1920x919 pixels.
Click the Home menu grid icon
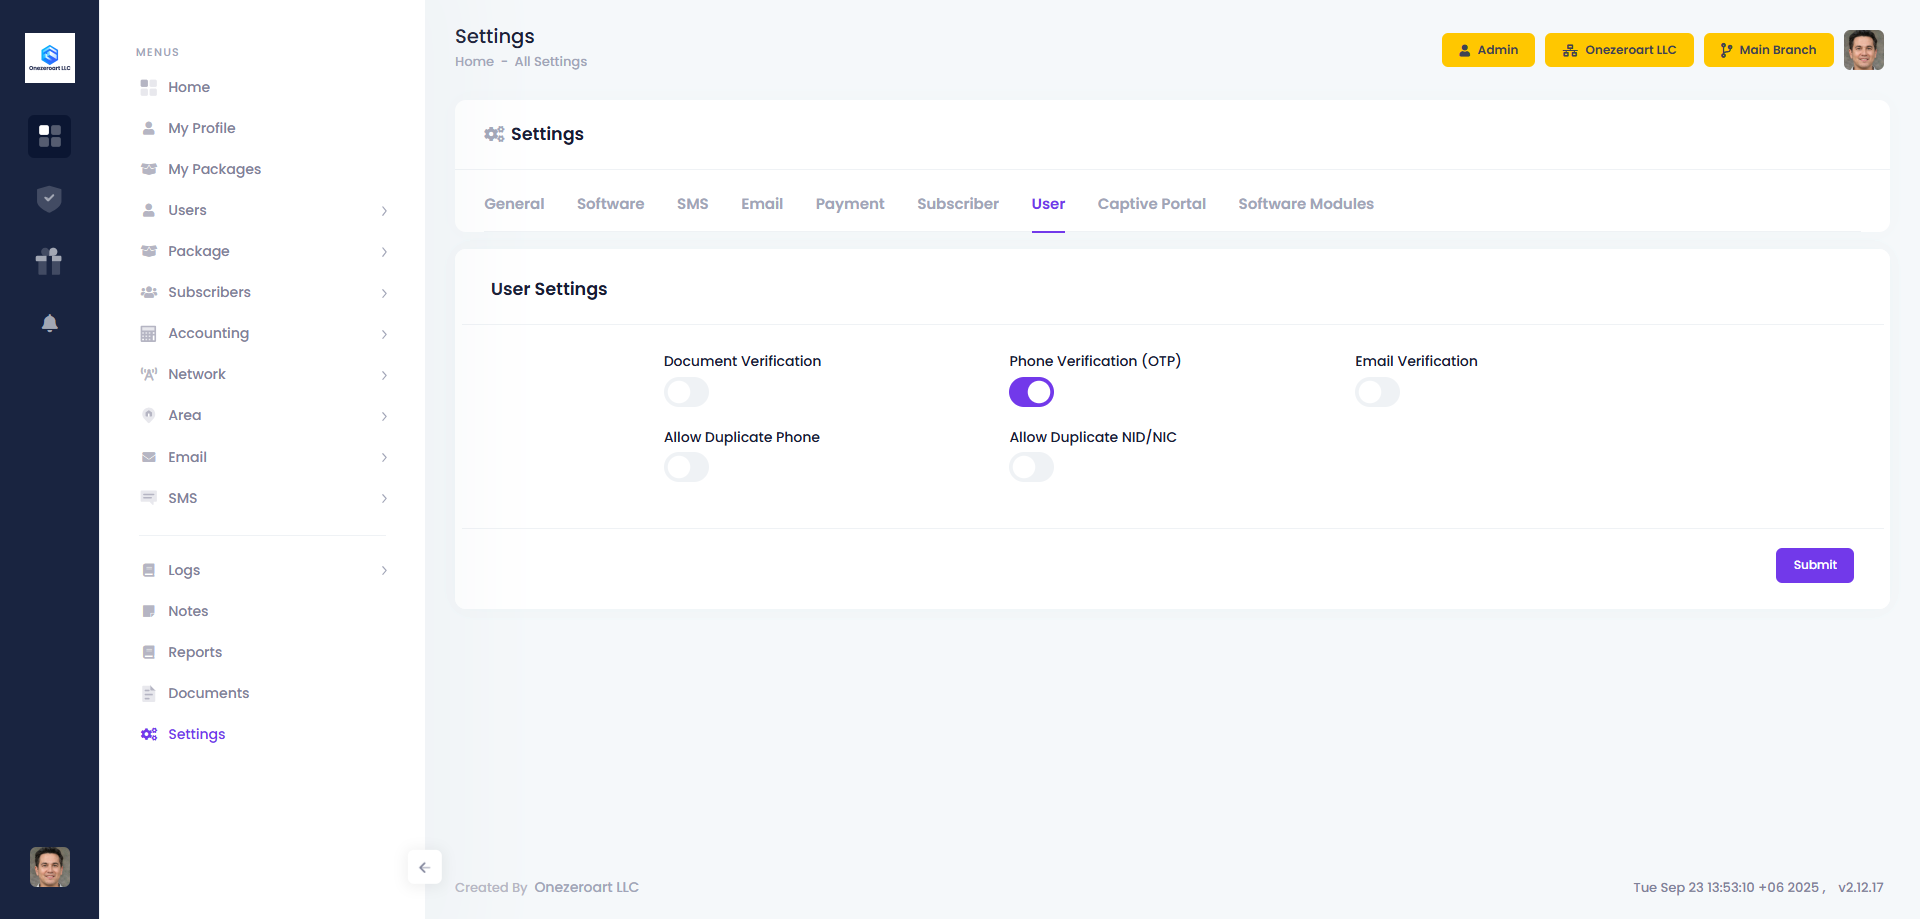[149, 87]
